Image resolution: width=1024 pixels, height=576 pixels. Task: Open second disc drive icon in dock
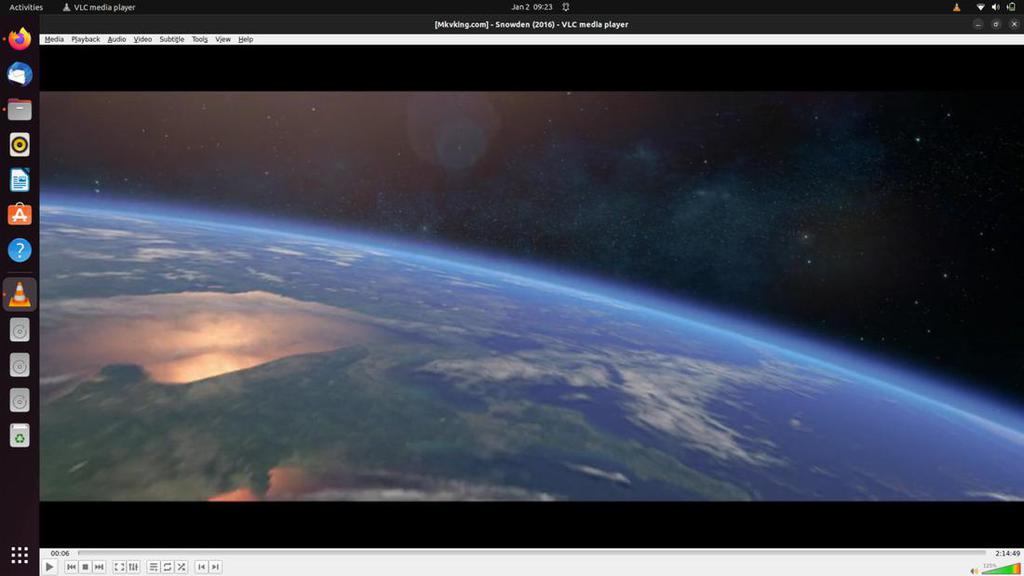pyautogui.click(x=20, y=366)
